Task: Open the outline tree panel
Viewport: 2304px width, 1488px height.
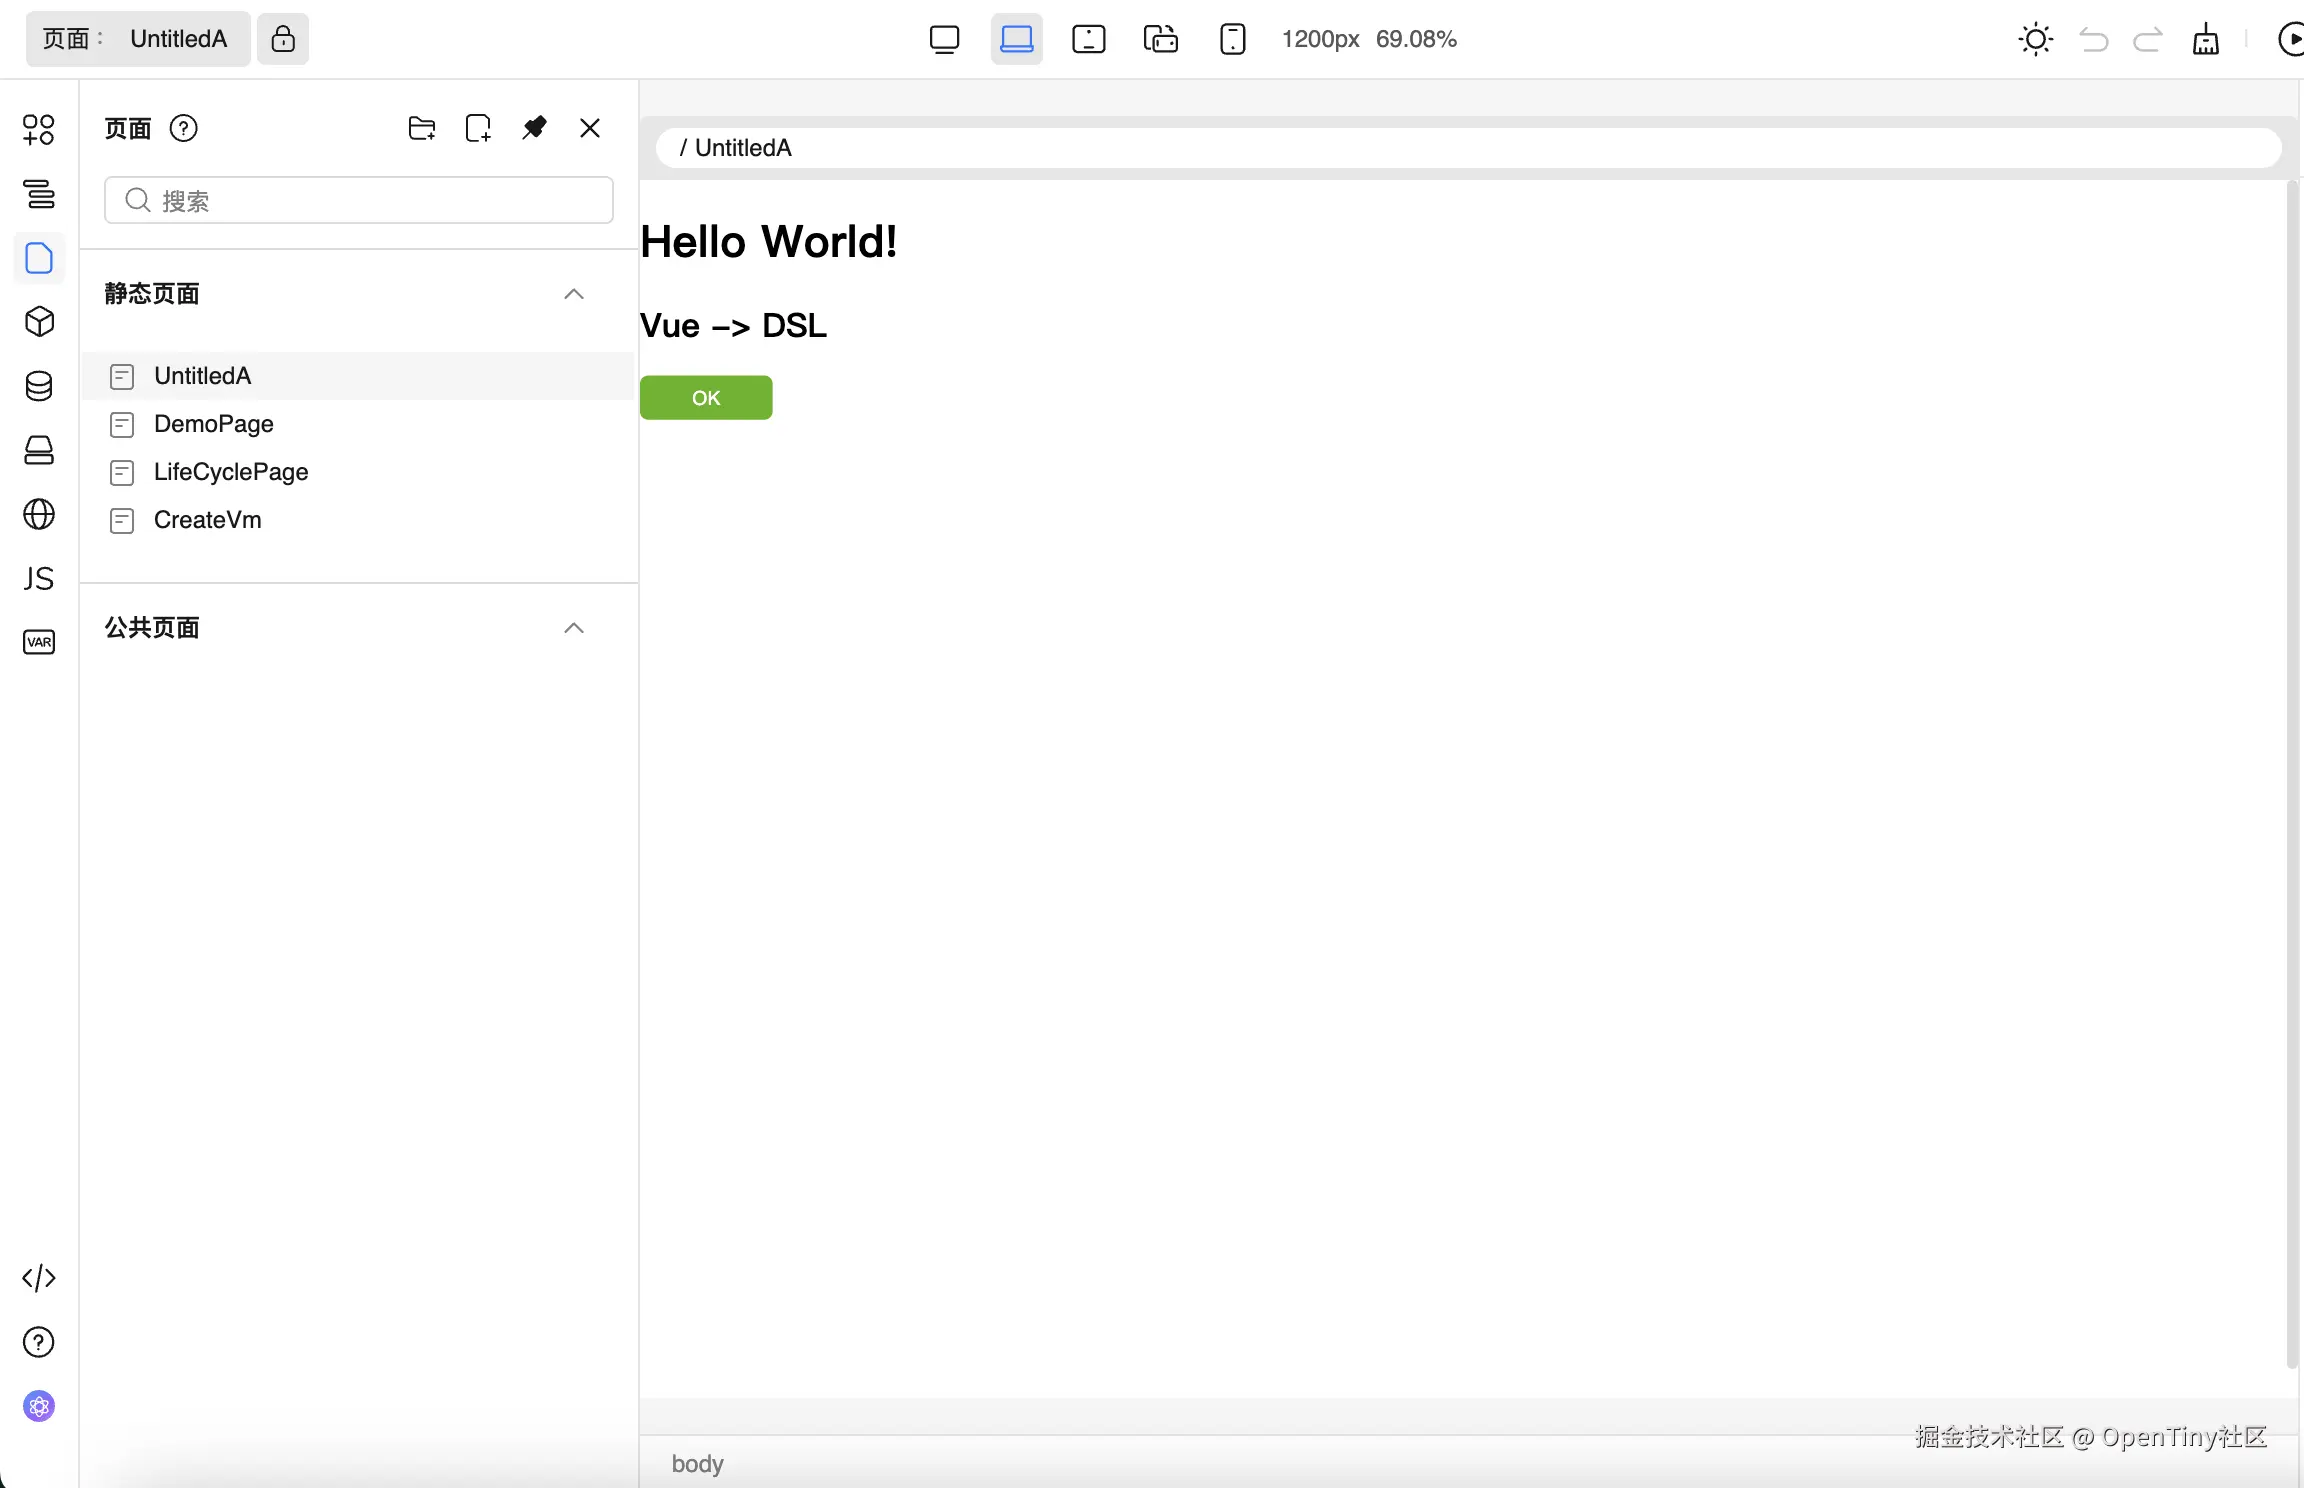Action: 38,194
